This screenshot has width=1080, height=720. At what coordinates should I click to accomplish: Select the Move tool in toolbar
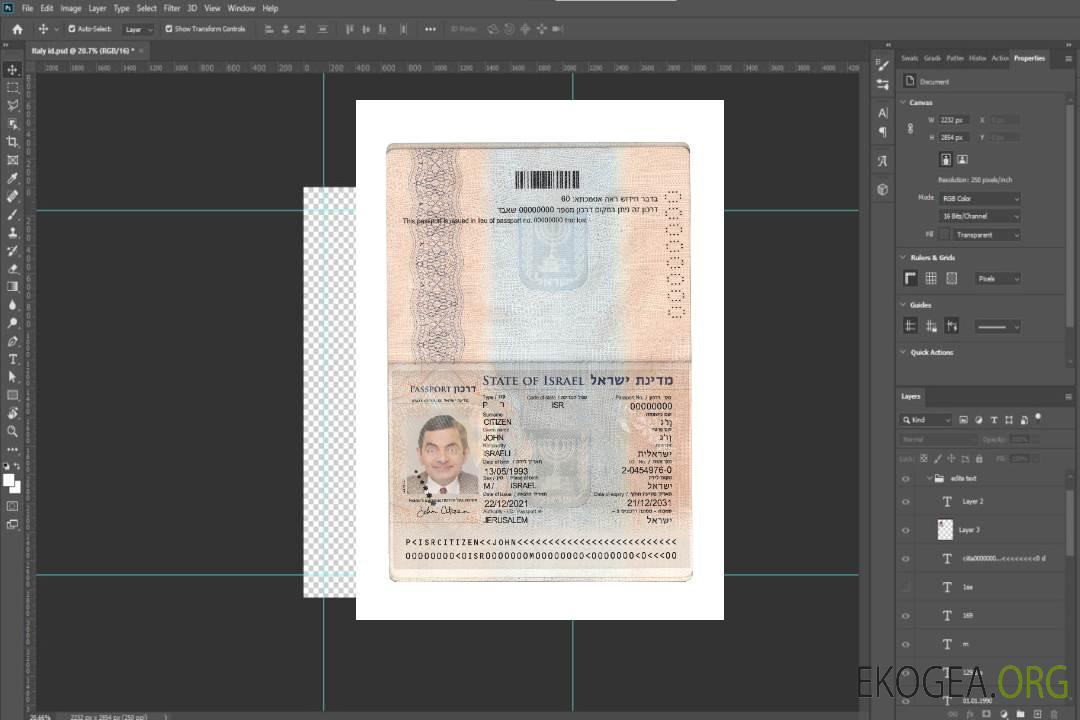click(12, 70)
